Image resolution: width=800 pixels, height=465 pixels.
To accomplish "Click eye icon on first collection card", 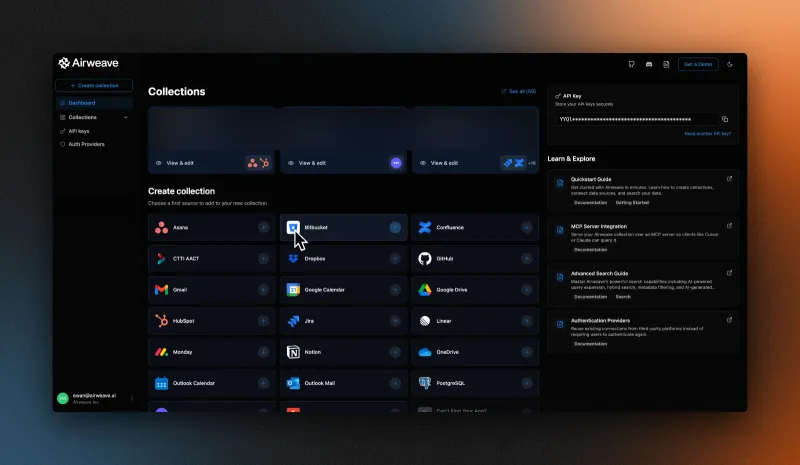I will (x=159, y=162).
